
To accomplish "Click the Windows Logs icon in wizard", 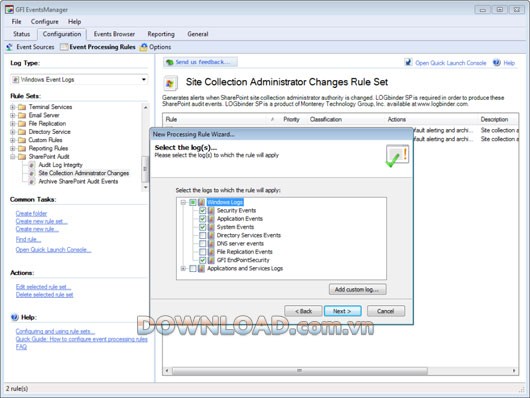I will pos(201,202).
